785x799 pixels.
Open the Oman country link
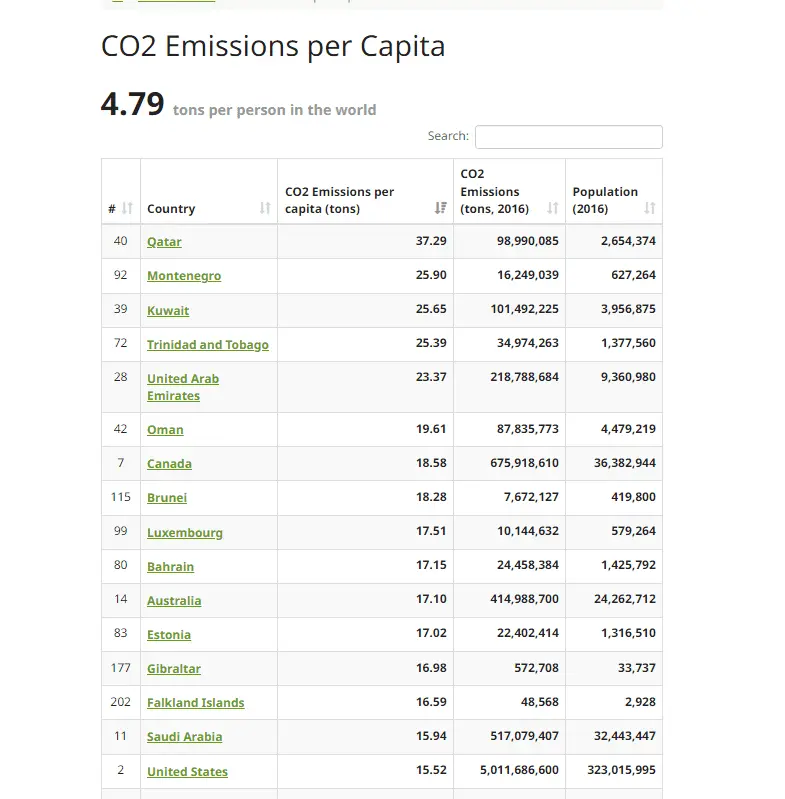click(x=165, y=430)
